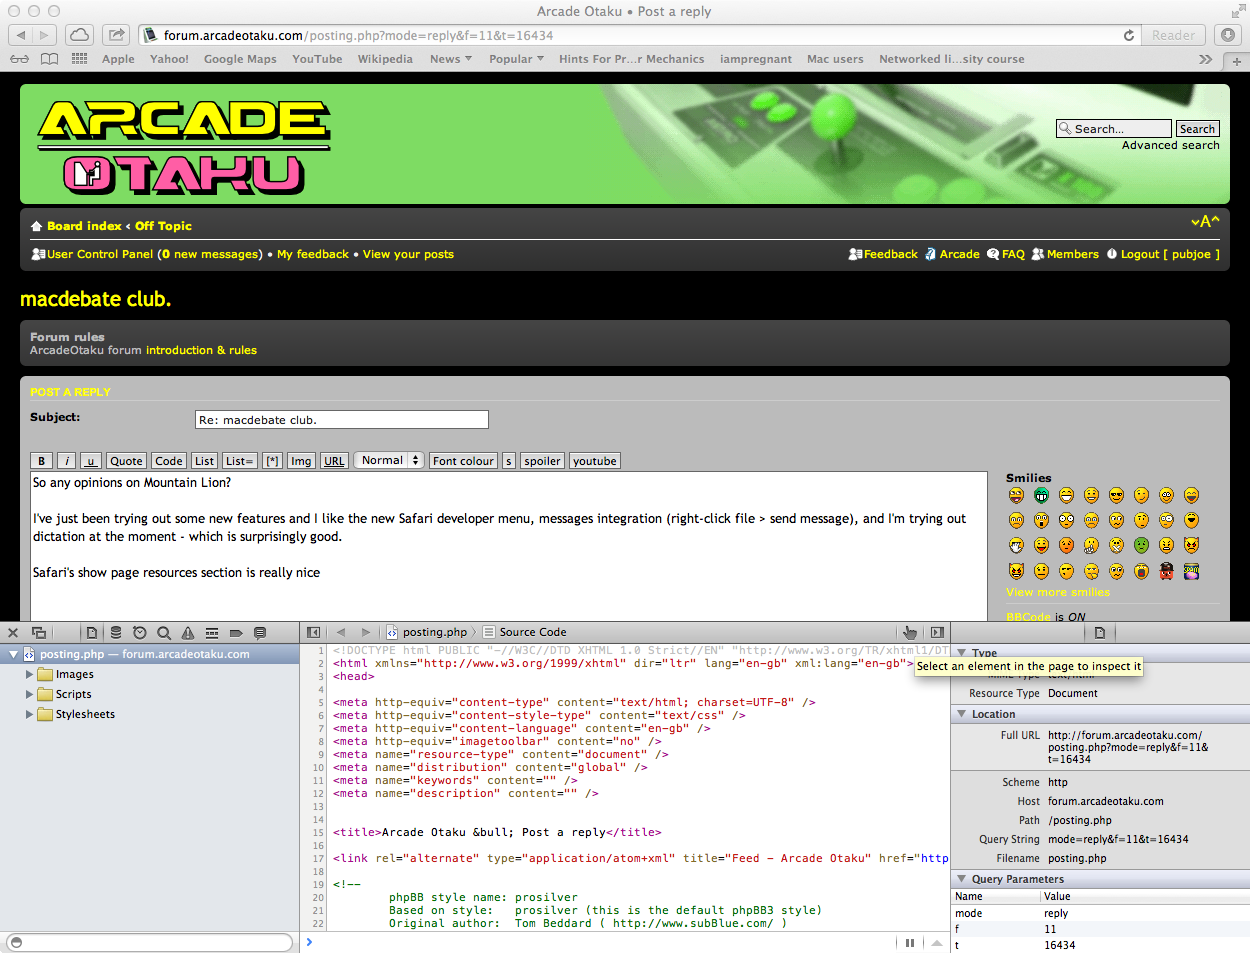Open User Control Panel link
Image resolution: width=1250 pixels, height=953 pixels.
(x=100, y=254)
